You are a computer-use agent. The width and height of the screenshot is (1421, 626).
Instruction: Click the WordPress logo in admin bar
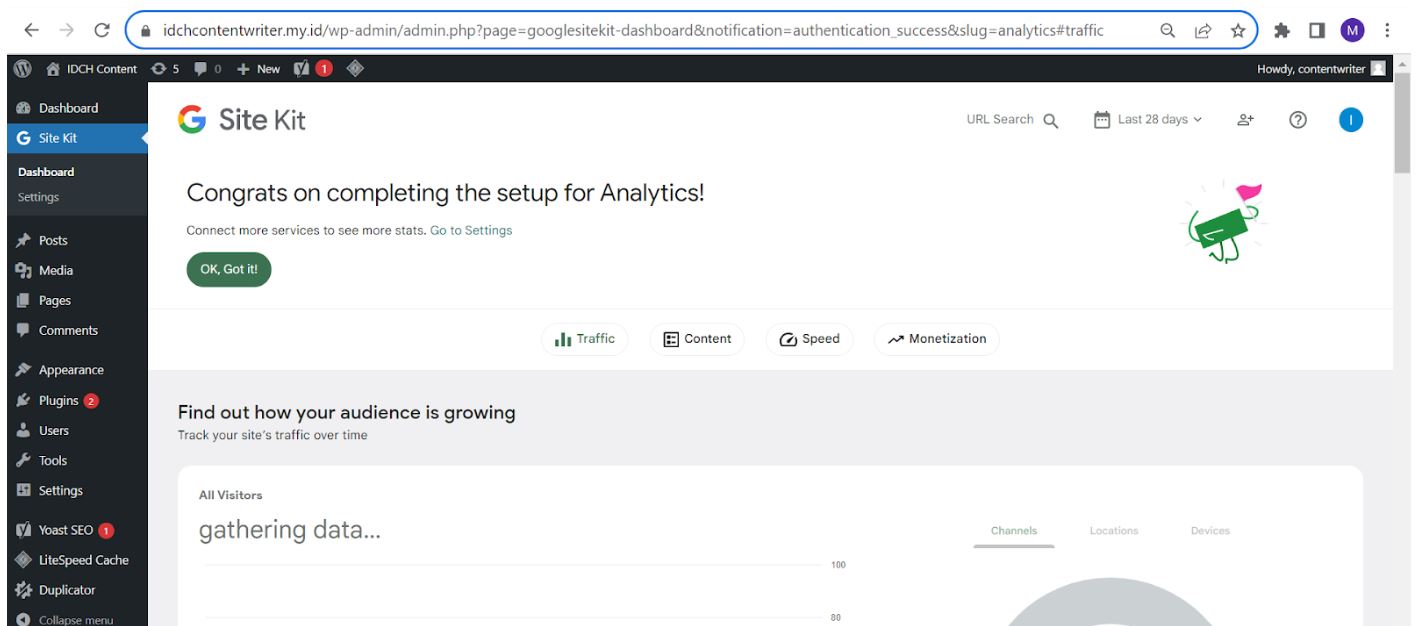pos(22,69)
